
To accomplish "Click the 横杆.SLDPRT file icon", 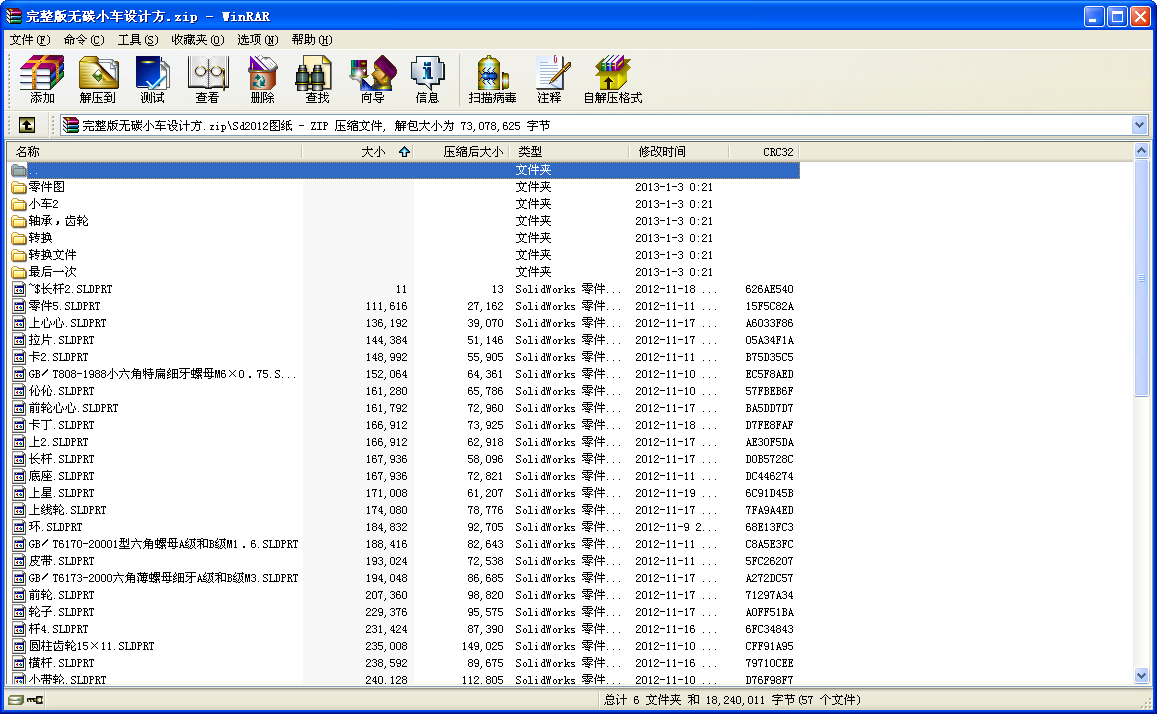I will click(19, 663).
